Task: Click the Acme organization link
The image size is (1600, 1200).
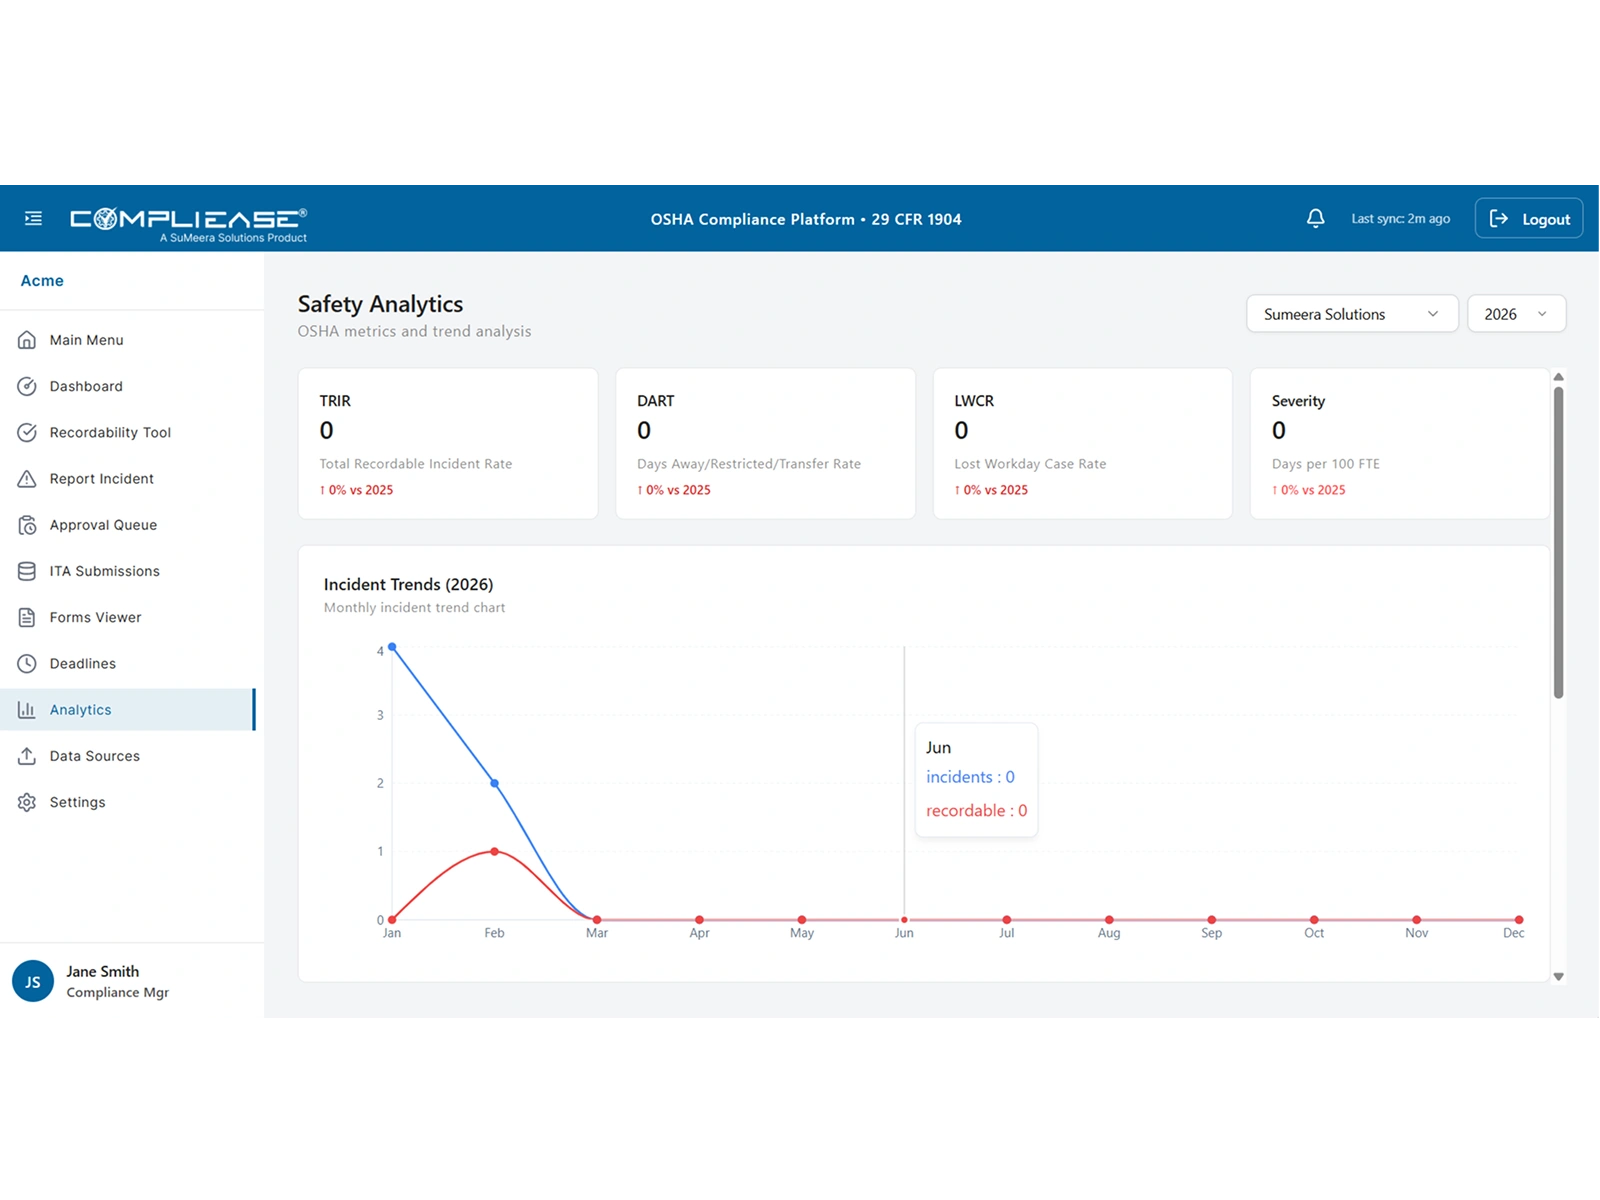Action: pyautogui.click(x=42, y=280)
